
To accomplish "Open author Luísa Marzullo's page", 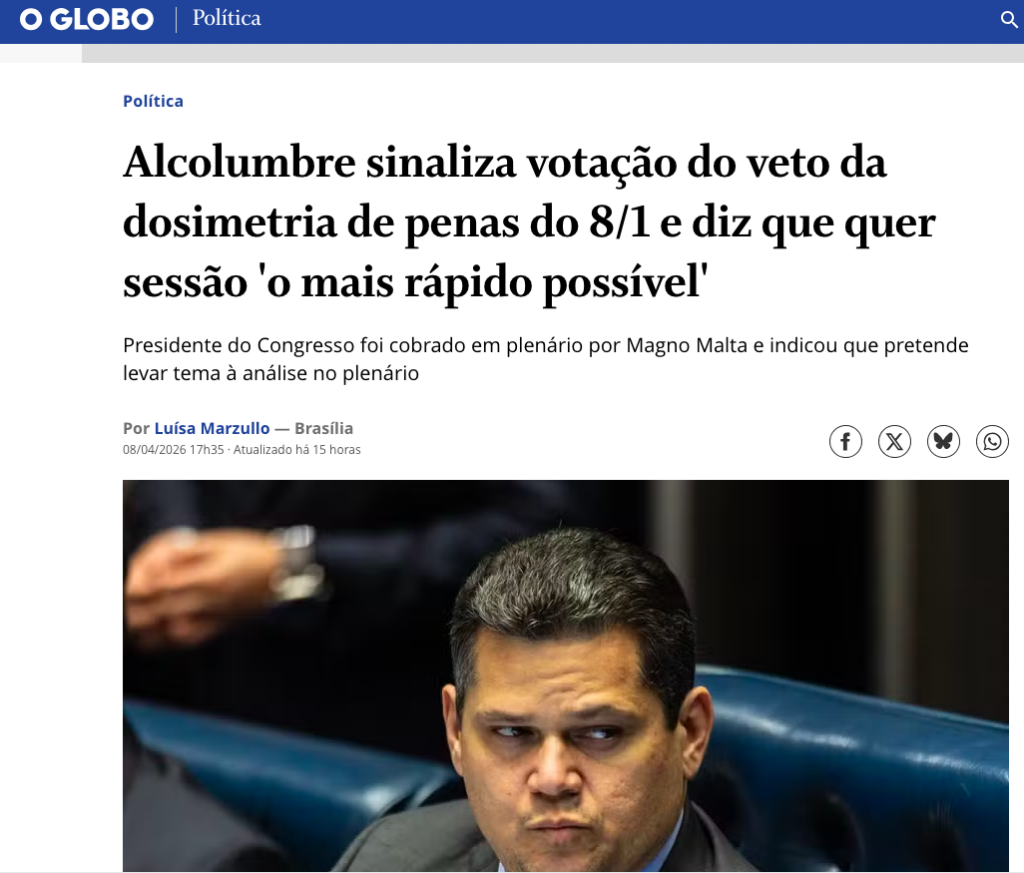I will coord(212,428).
